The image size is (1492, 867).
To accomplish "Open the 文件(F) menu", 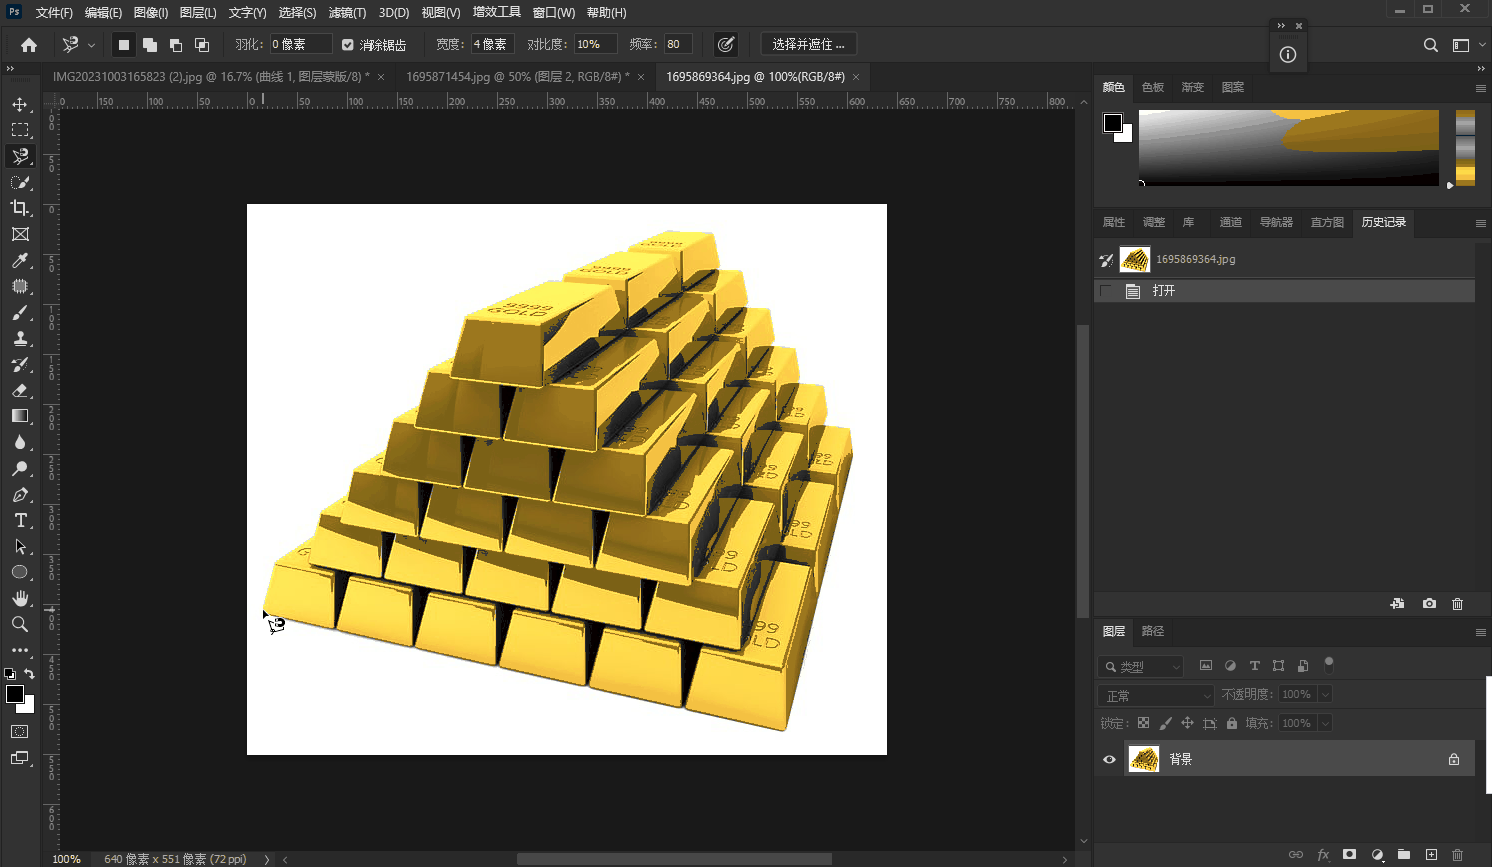I will click(x=54, y=13).
